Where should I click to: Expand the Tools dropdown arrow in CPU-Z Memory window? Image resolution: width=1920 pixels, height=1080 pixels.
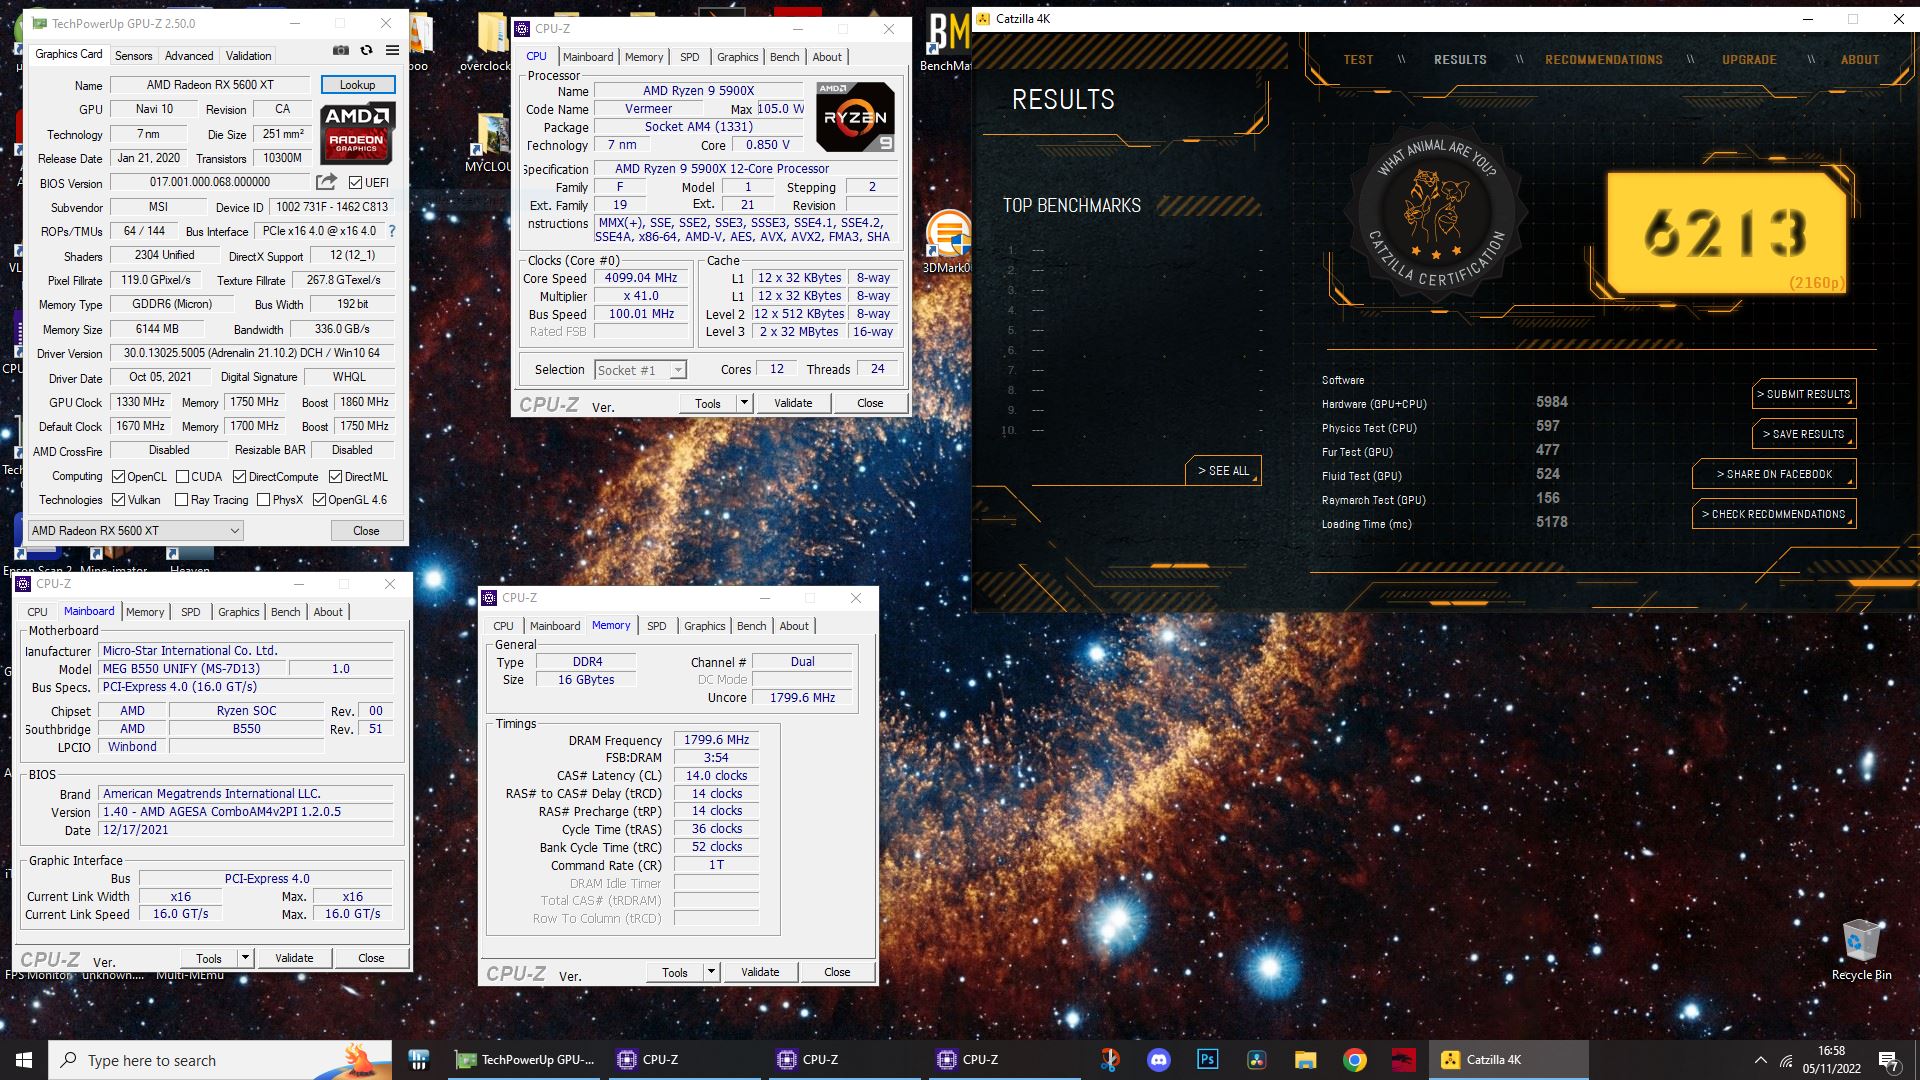[x=711, y=972]
